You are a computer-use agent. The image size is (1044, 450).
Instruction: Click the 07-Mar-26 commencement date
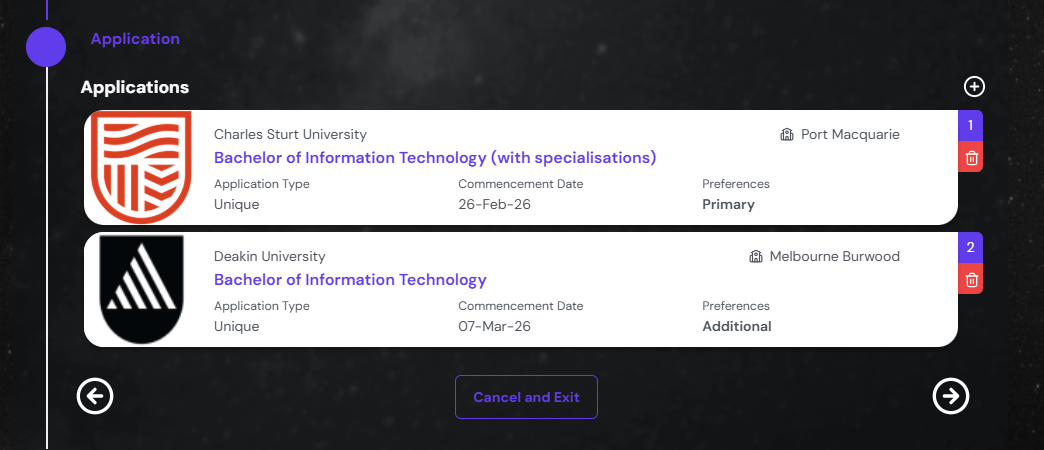coord(494,326)
